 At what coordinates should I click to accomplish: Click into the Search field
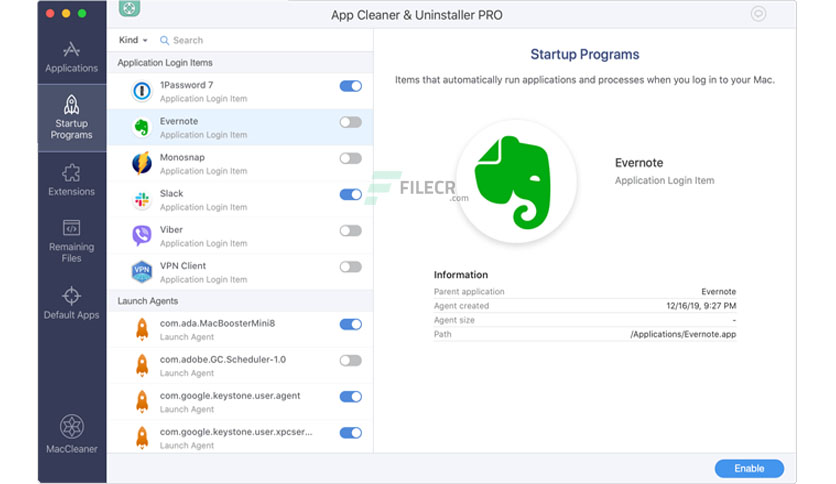coord(261,41)
